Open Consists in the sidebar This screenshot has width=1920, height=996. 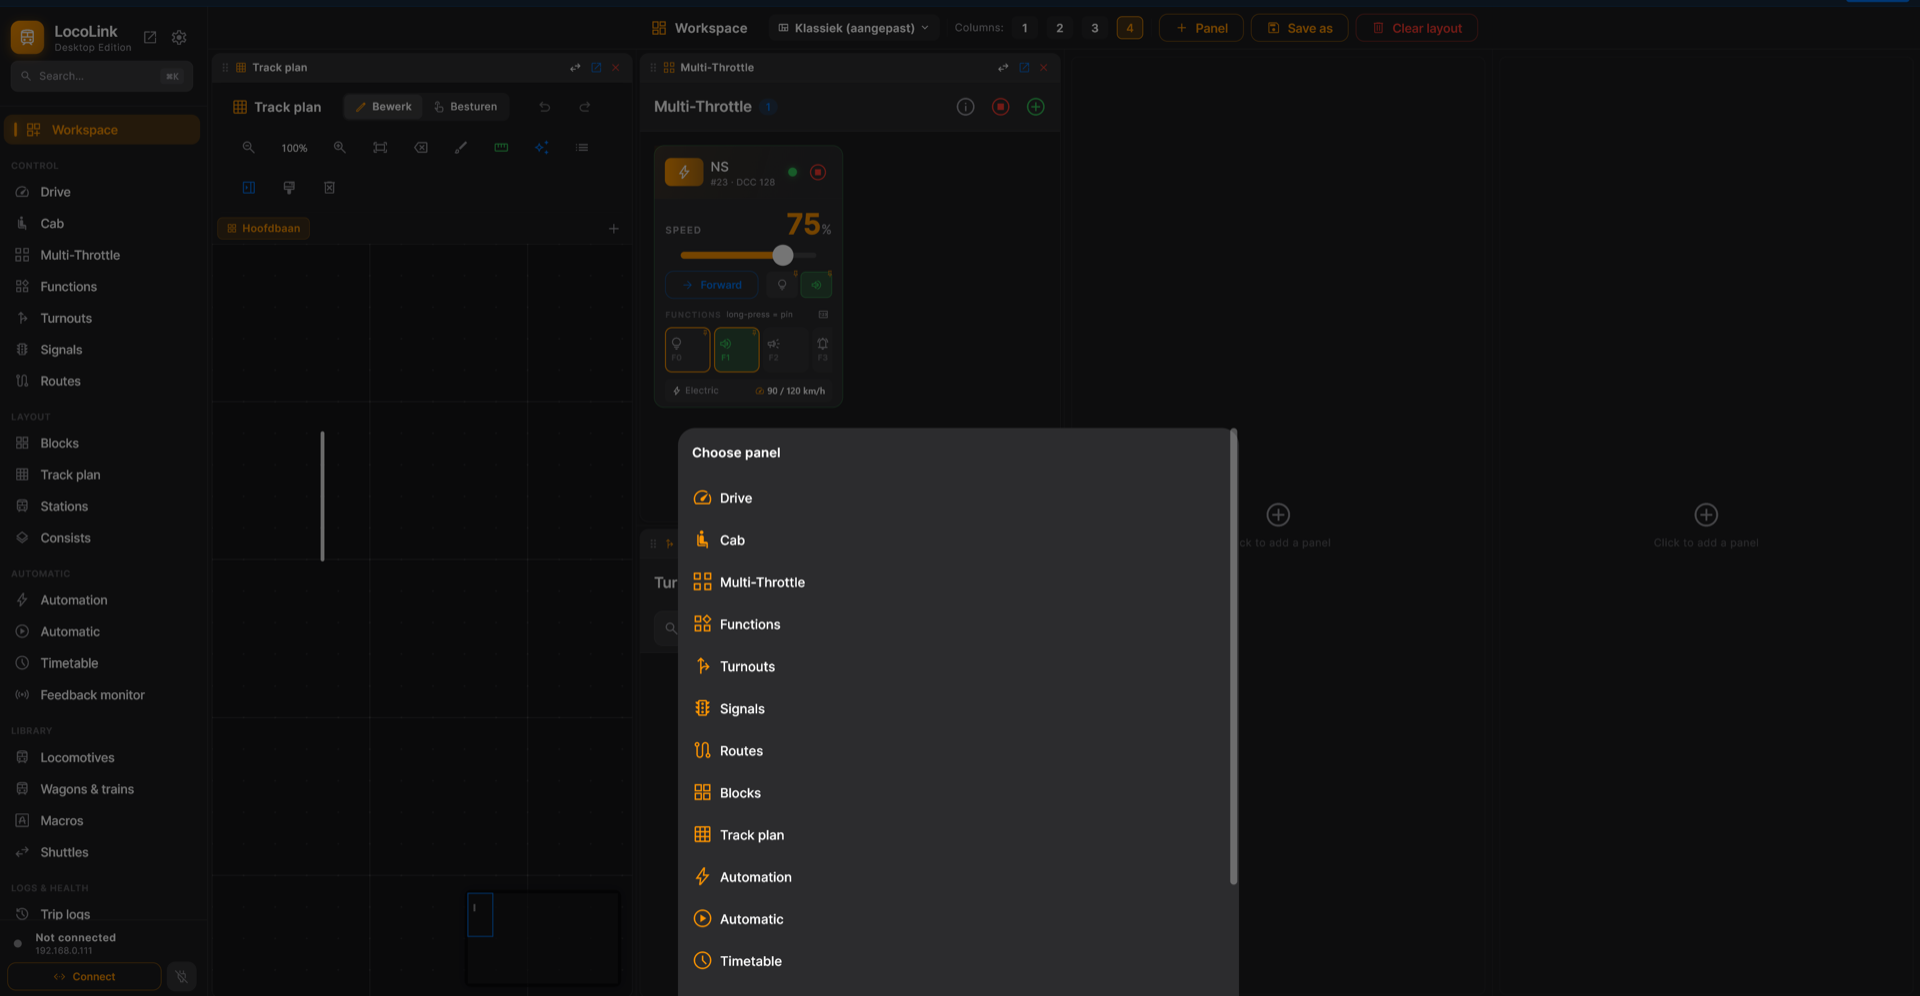click(x=102, y=538)
